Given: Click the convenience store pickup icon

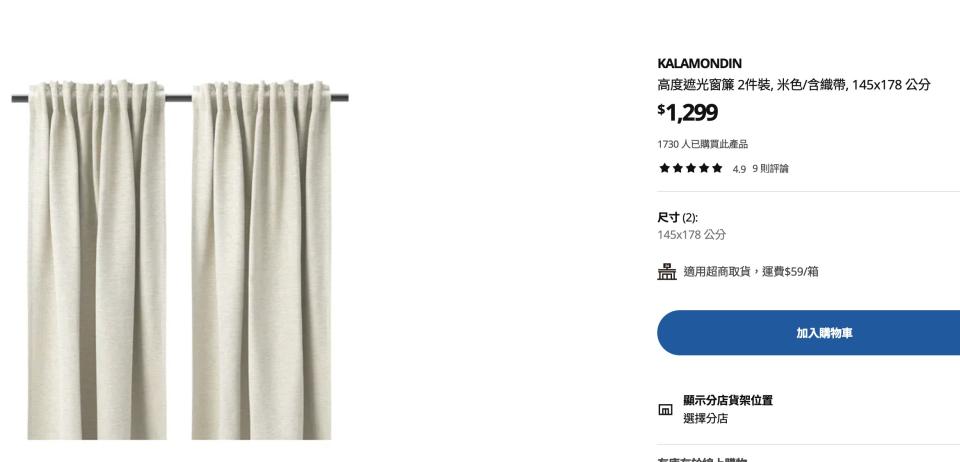Looking at the screenshot, I should click(667, 271).
